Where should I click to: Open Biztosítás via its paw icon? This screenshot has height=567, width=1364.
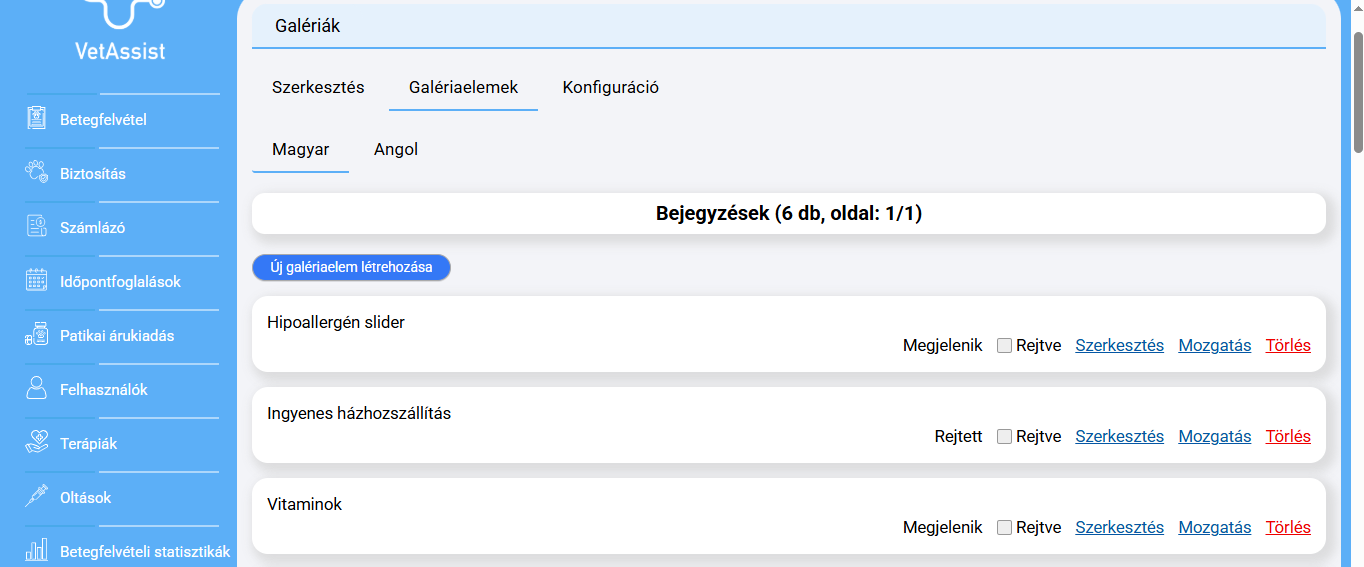tap(37, 173)
